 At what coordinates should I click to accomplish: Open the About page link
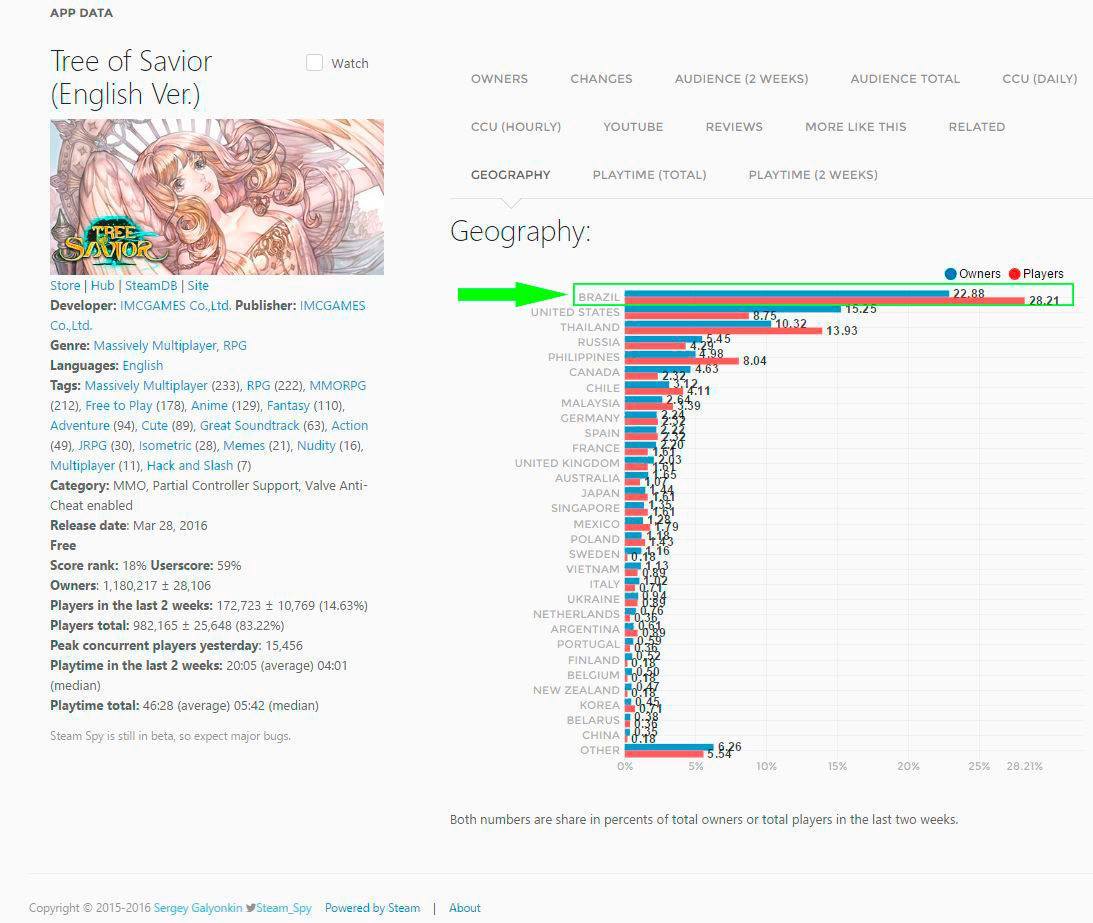(464, 908)
